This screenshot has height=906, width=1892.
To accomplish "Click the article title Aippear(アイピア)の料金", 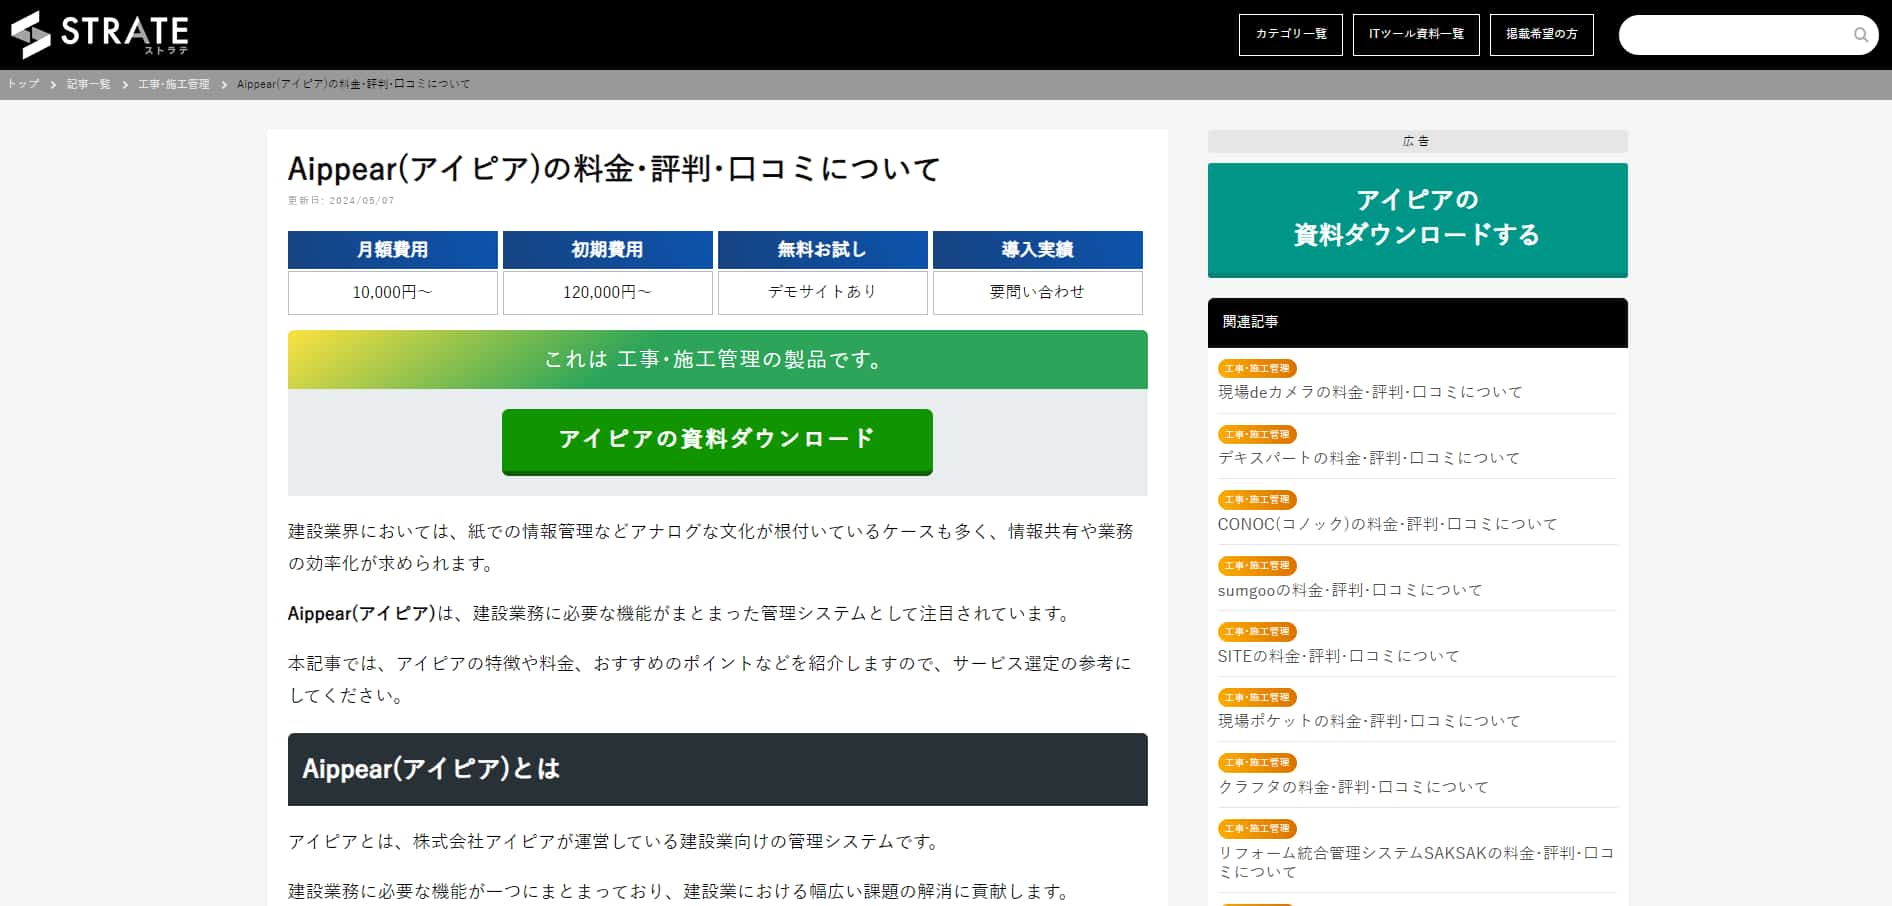I will click(614, 169).
